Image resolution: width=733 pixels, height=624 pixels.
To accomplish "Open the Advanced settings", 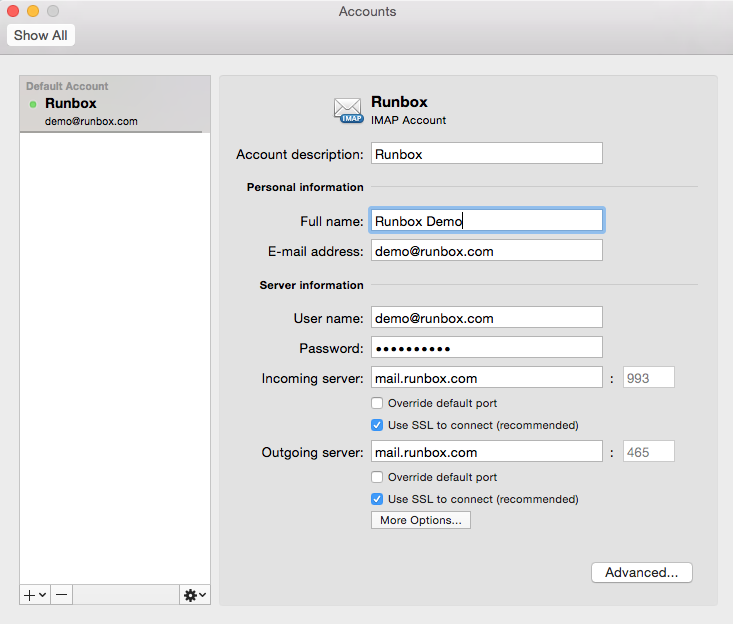I will click(x=642, y=572).
